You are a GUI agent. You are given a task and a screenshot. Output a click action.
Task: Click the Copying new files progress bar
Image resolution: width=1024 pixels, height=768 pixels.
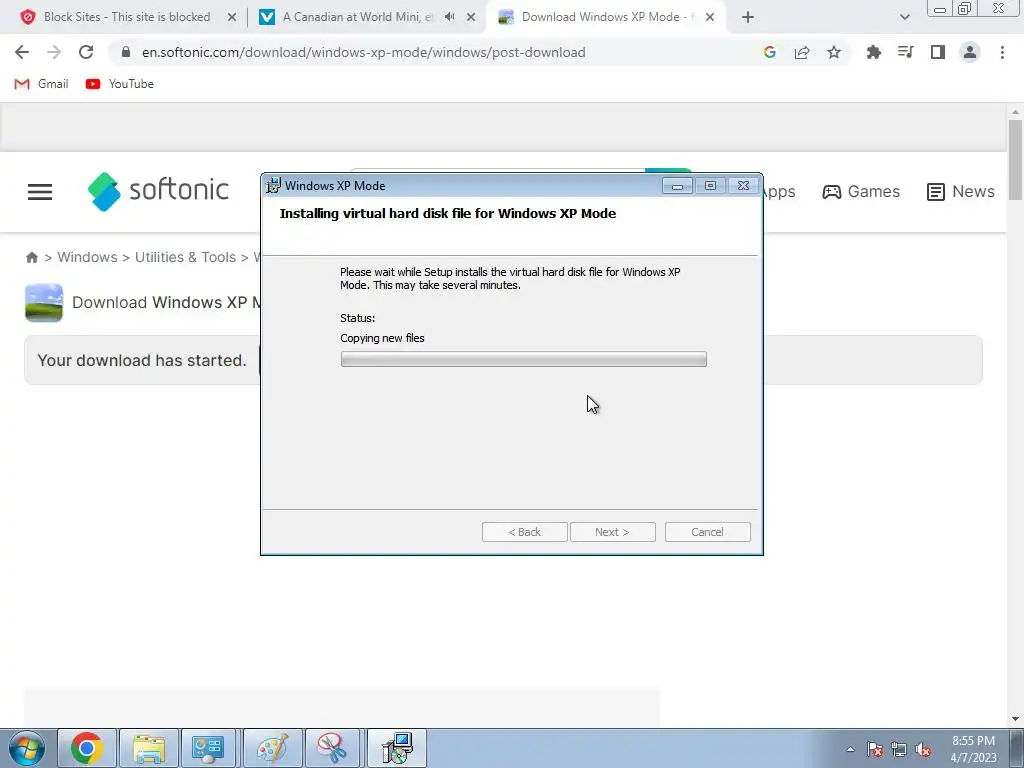523,359
